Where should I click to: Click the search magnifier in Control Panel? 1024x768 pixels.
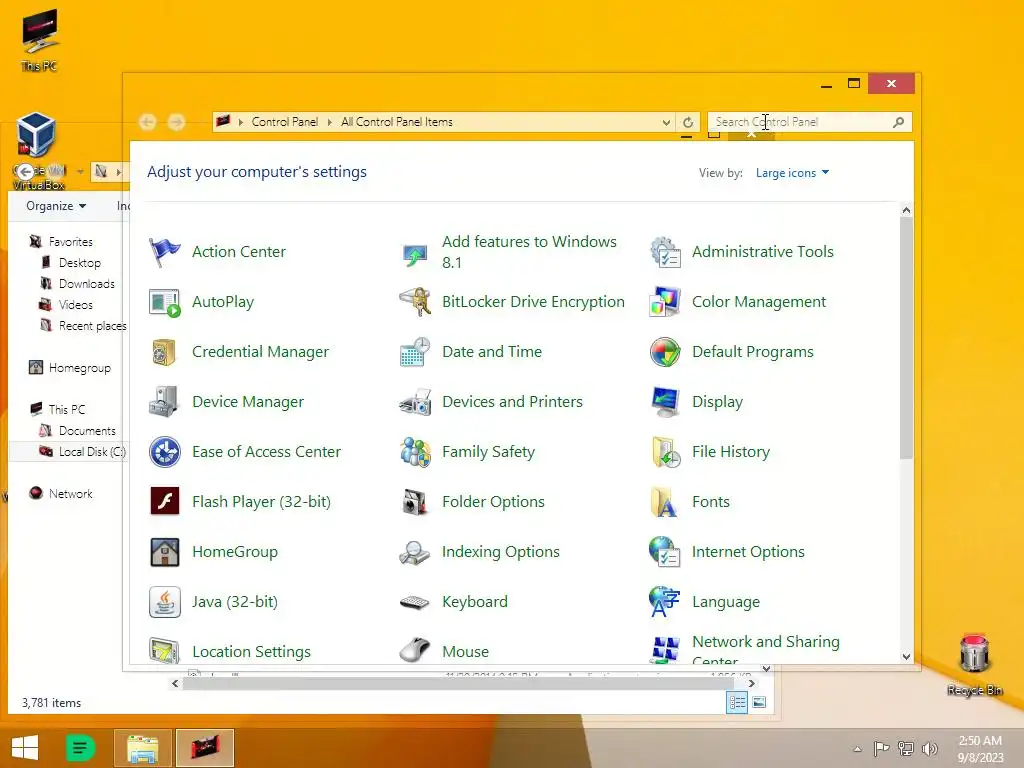tap(899, 122)
